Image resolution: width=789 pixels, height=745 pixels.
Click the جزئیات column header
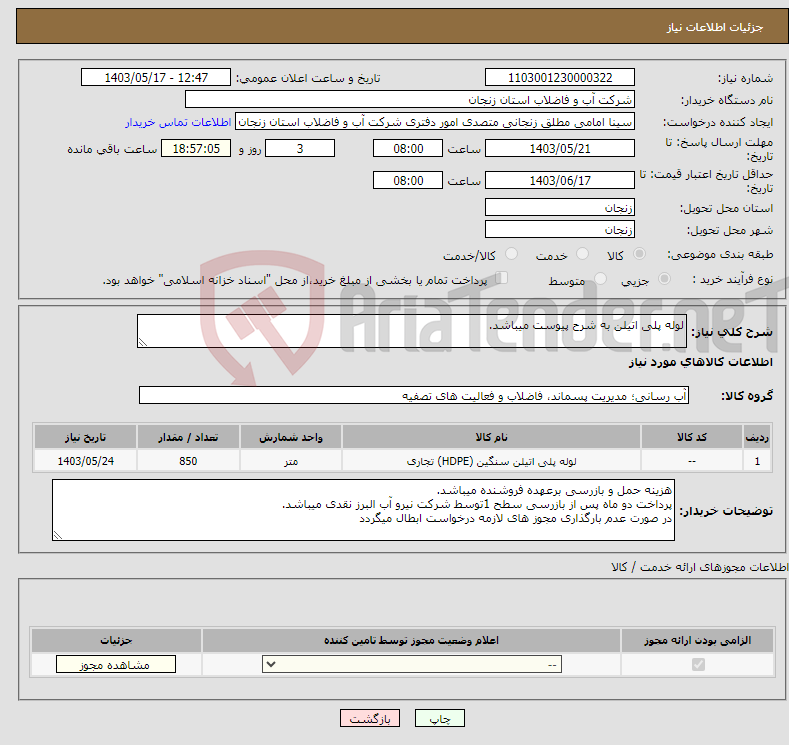116,640
